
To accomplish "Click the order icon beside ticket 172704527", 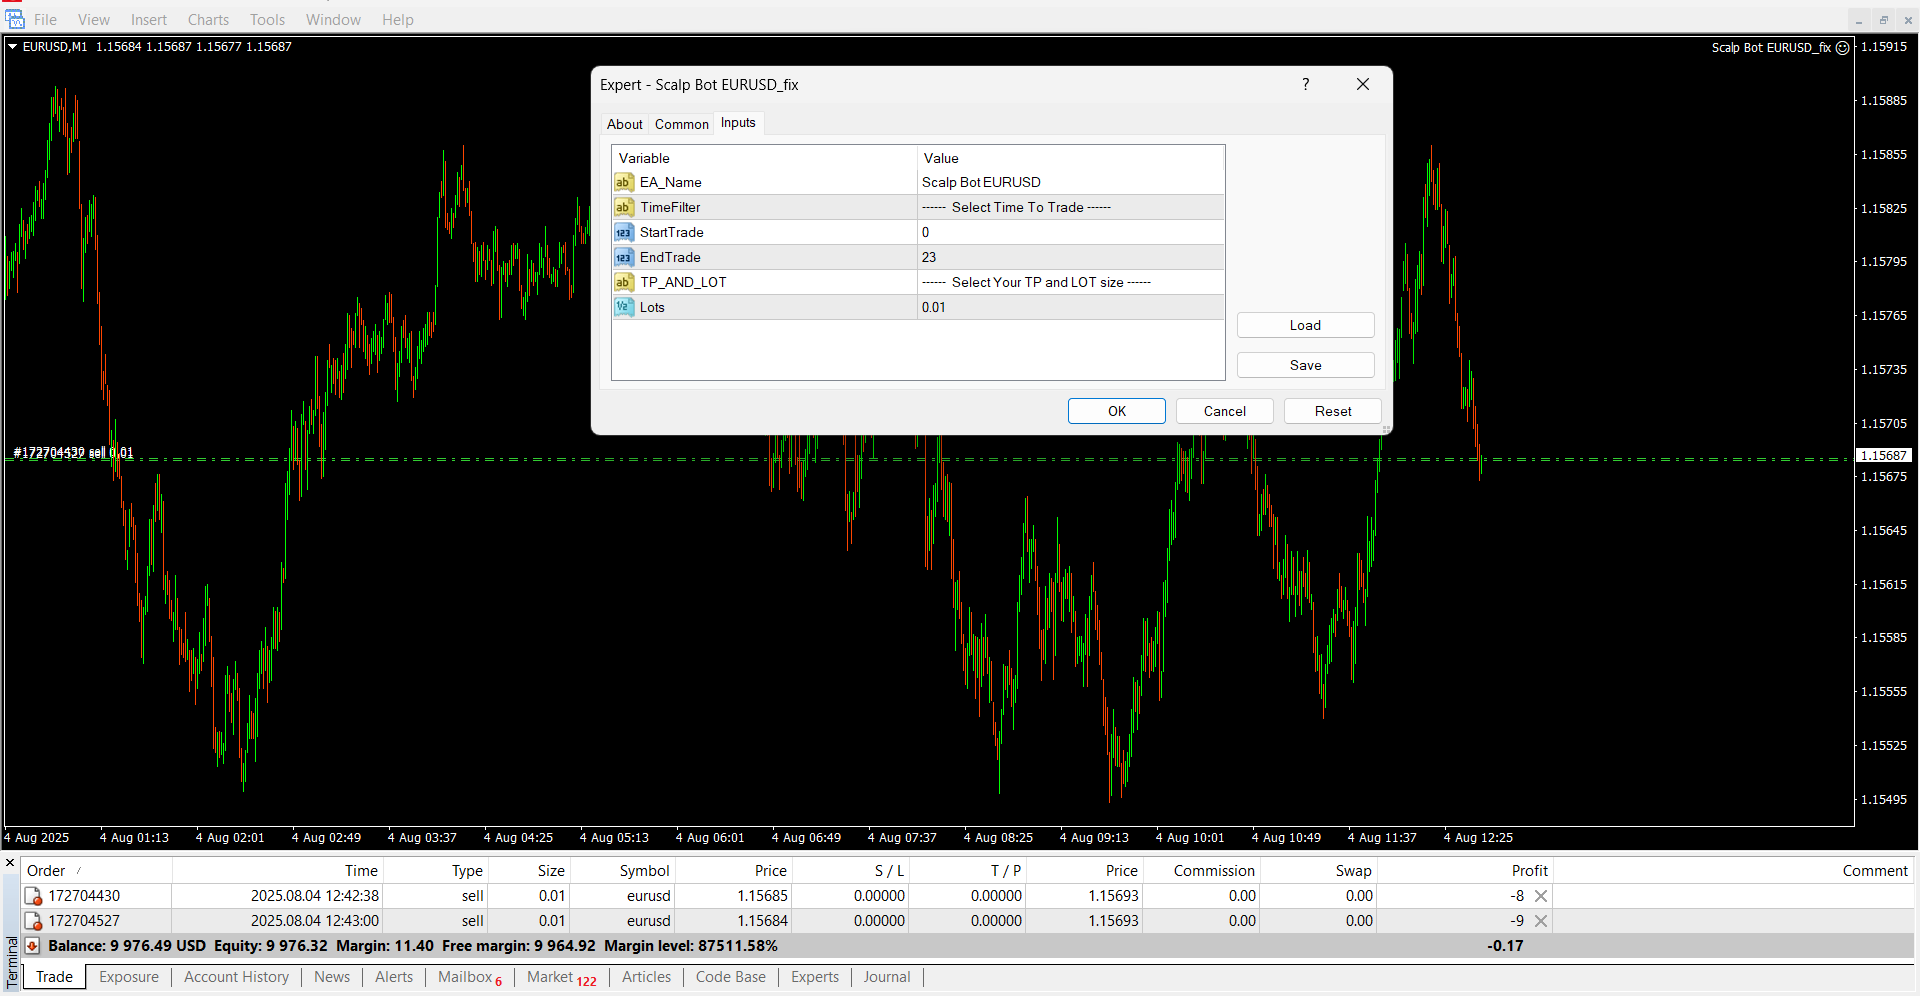I will (x=33, y=921).
